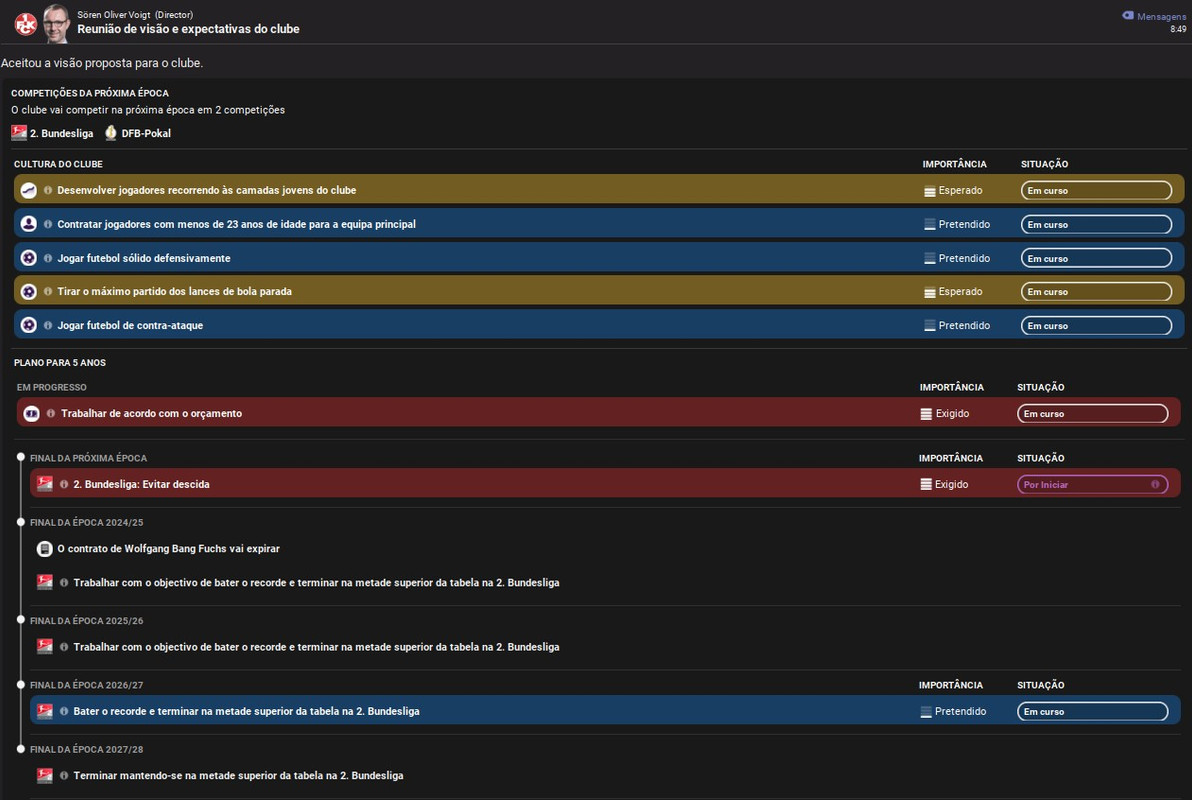Click the league flag icon beside 'Bater o recorde'
This screenshot has width=1192, height=800.
pos(45,711)
